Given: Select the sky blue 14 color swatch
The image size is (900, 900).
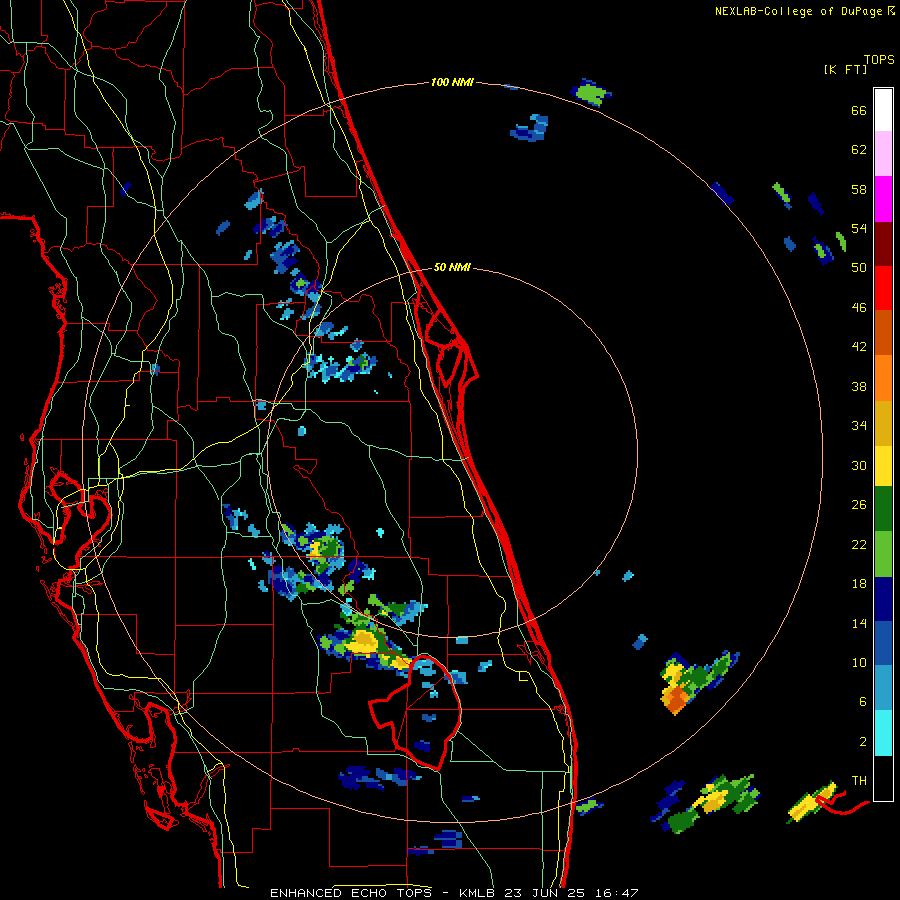Looking at the screenshot, I should (x=883, y=688).
